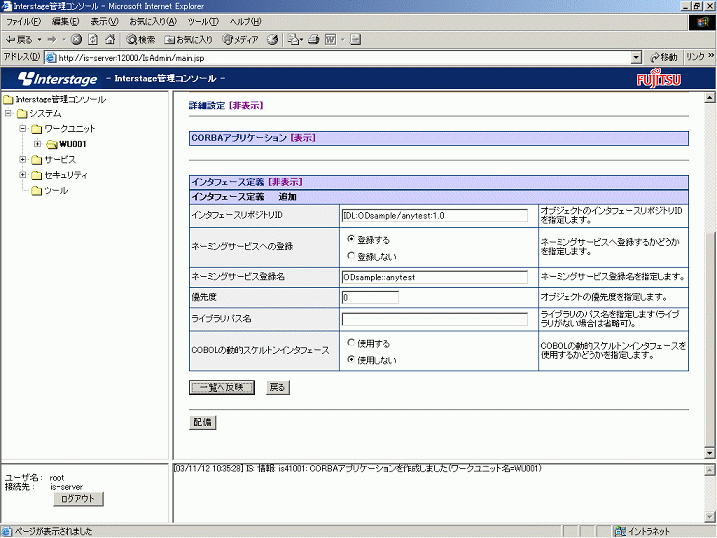
Task: Open the ヘルプ(H) menu
Action: point(246,21)
